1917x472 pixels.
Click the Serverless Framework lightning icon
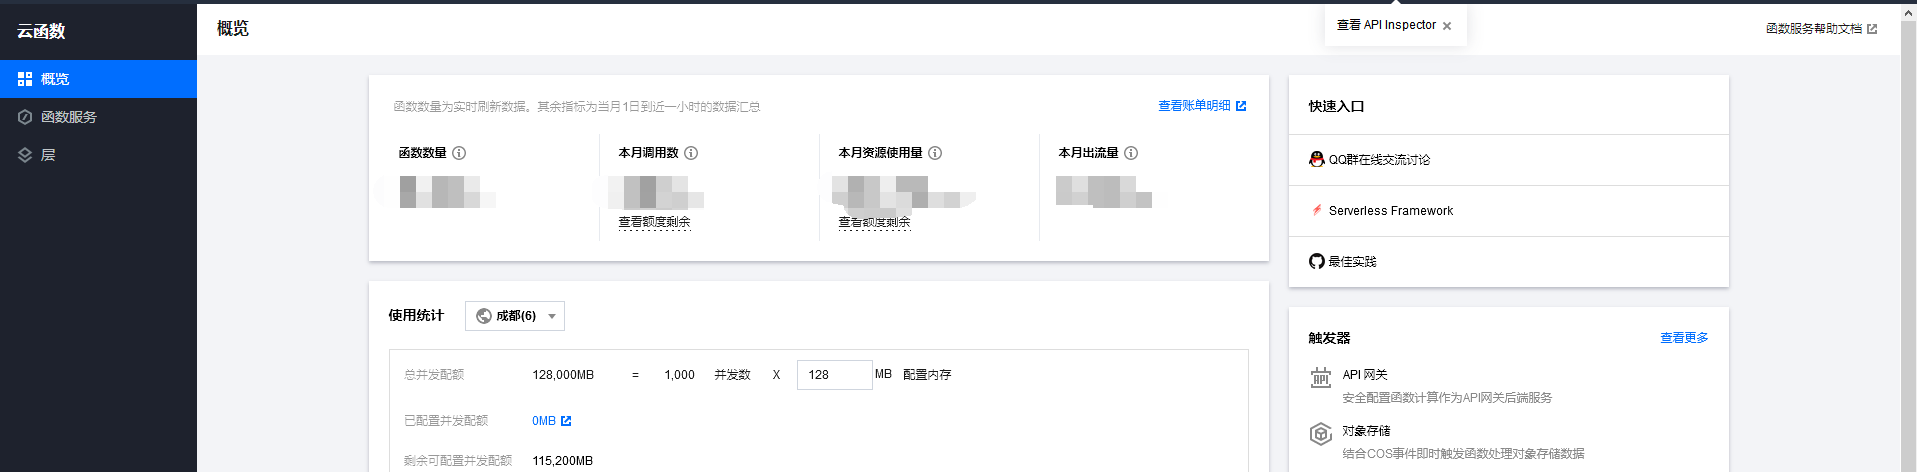click(1317, 210)
